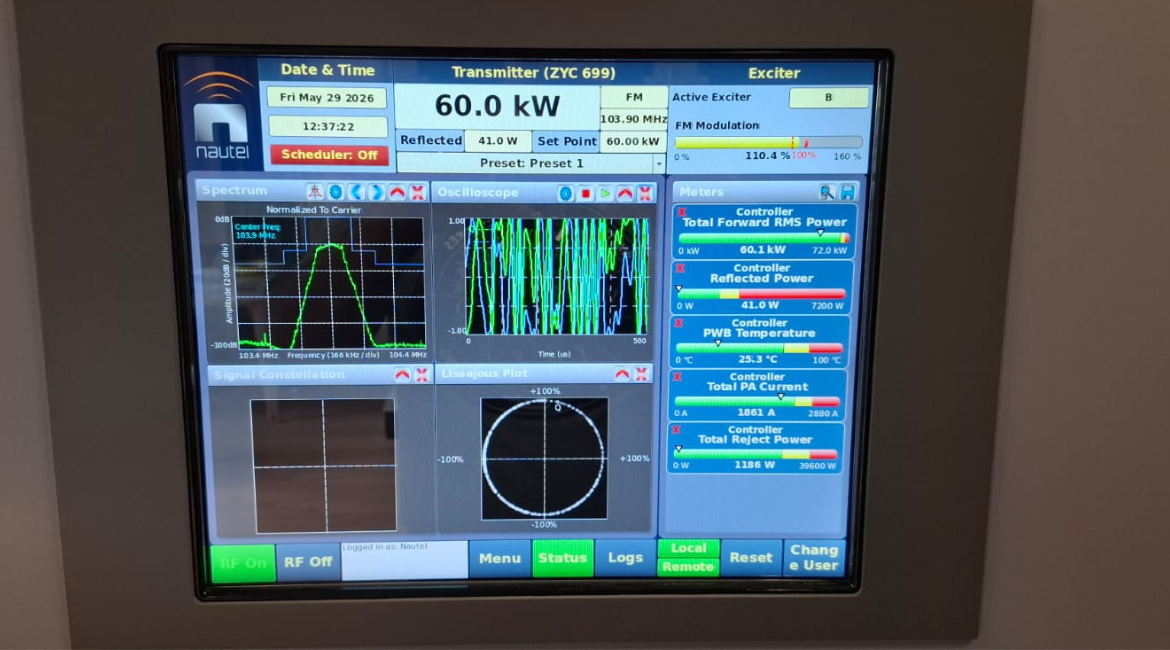Remove the Total PA Current meter
This screenshot has height=650, width=1170.
[x=678, y=378]
